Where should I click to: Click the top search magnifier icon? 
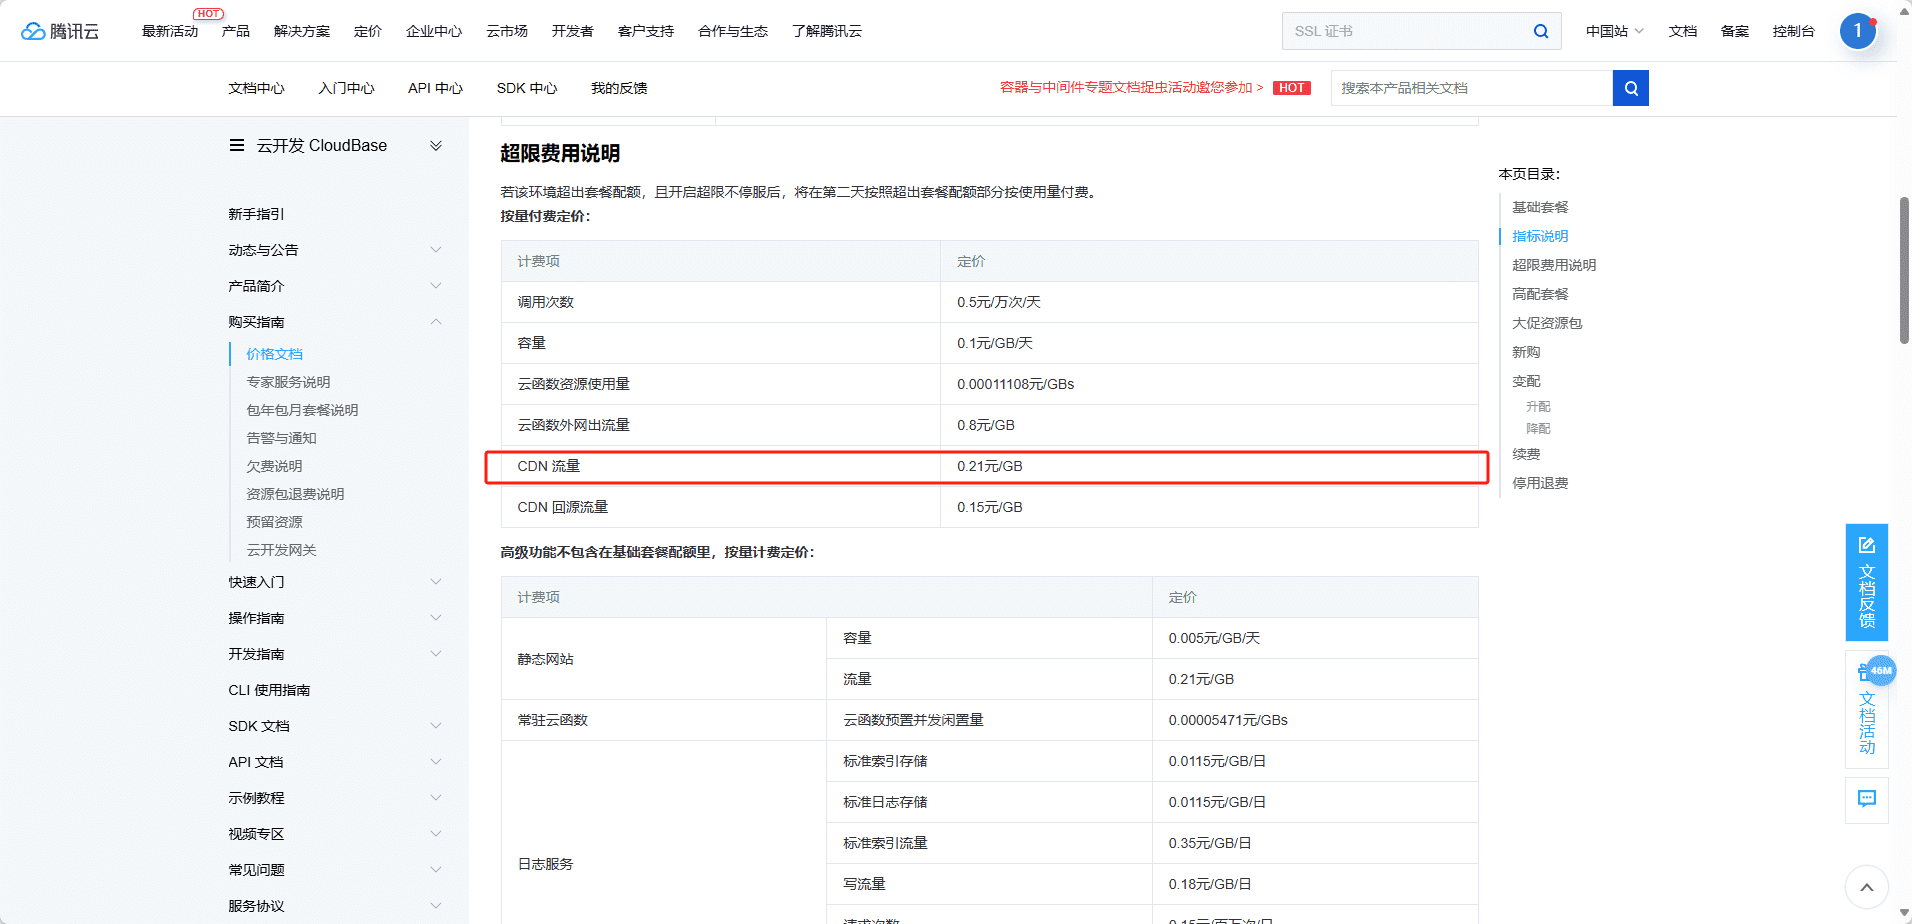click(x=1541, y=31)
